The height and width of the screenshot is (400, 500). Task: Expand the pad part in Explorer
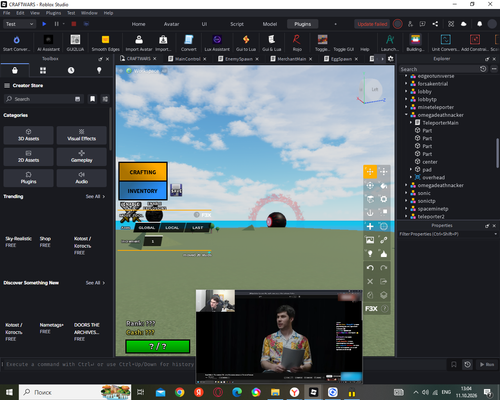click(411, 169)
